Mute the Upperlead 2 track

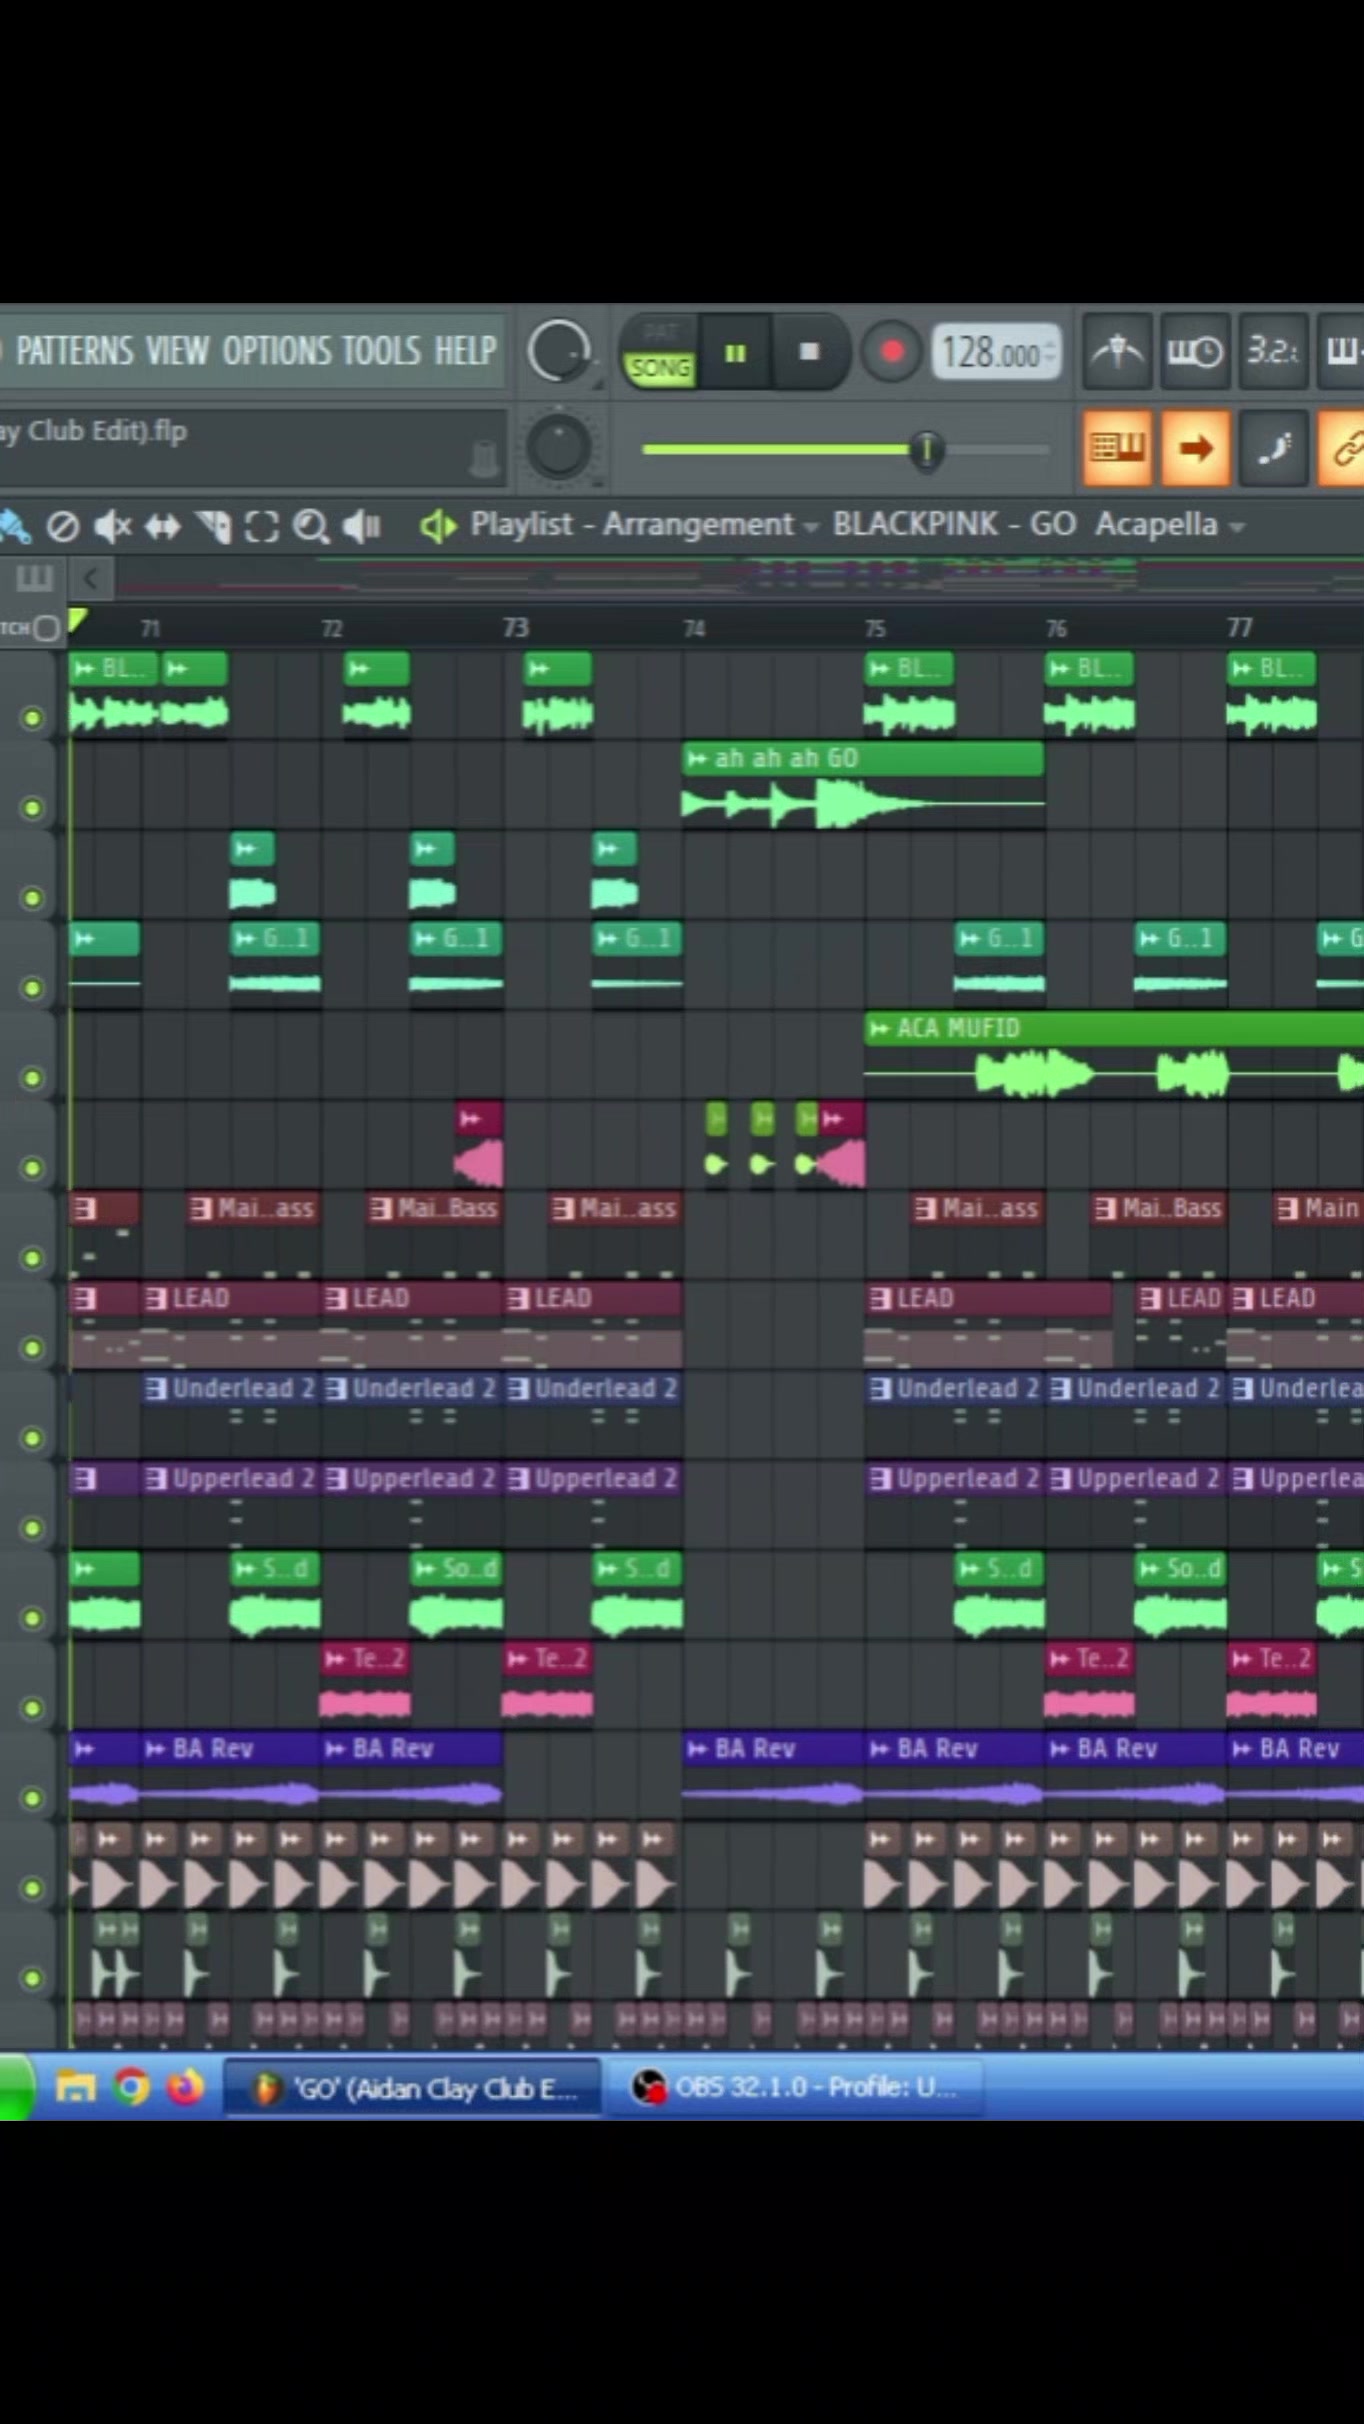pyautogui.click(x=33, y=1527)
